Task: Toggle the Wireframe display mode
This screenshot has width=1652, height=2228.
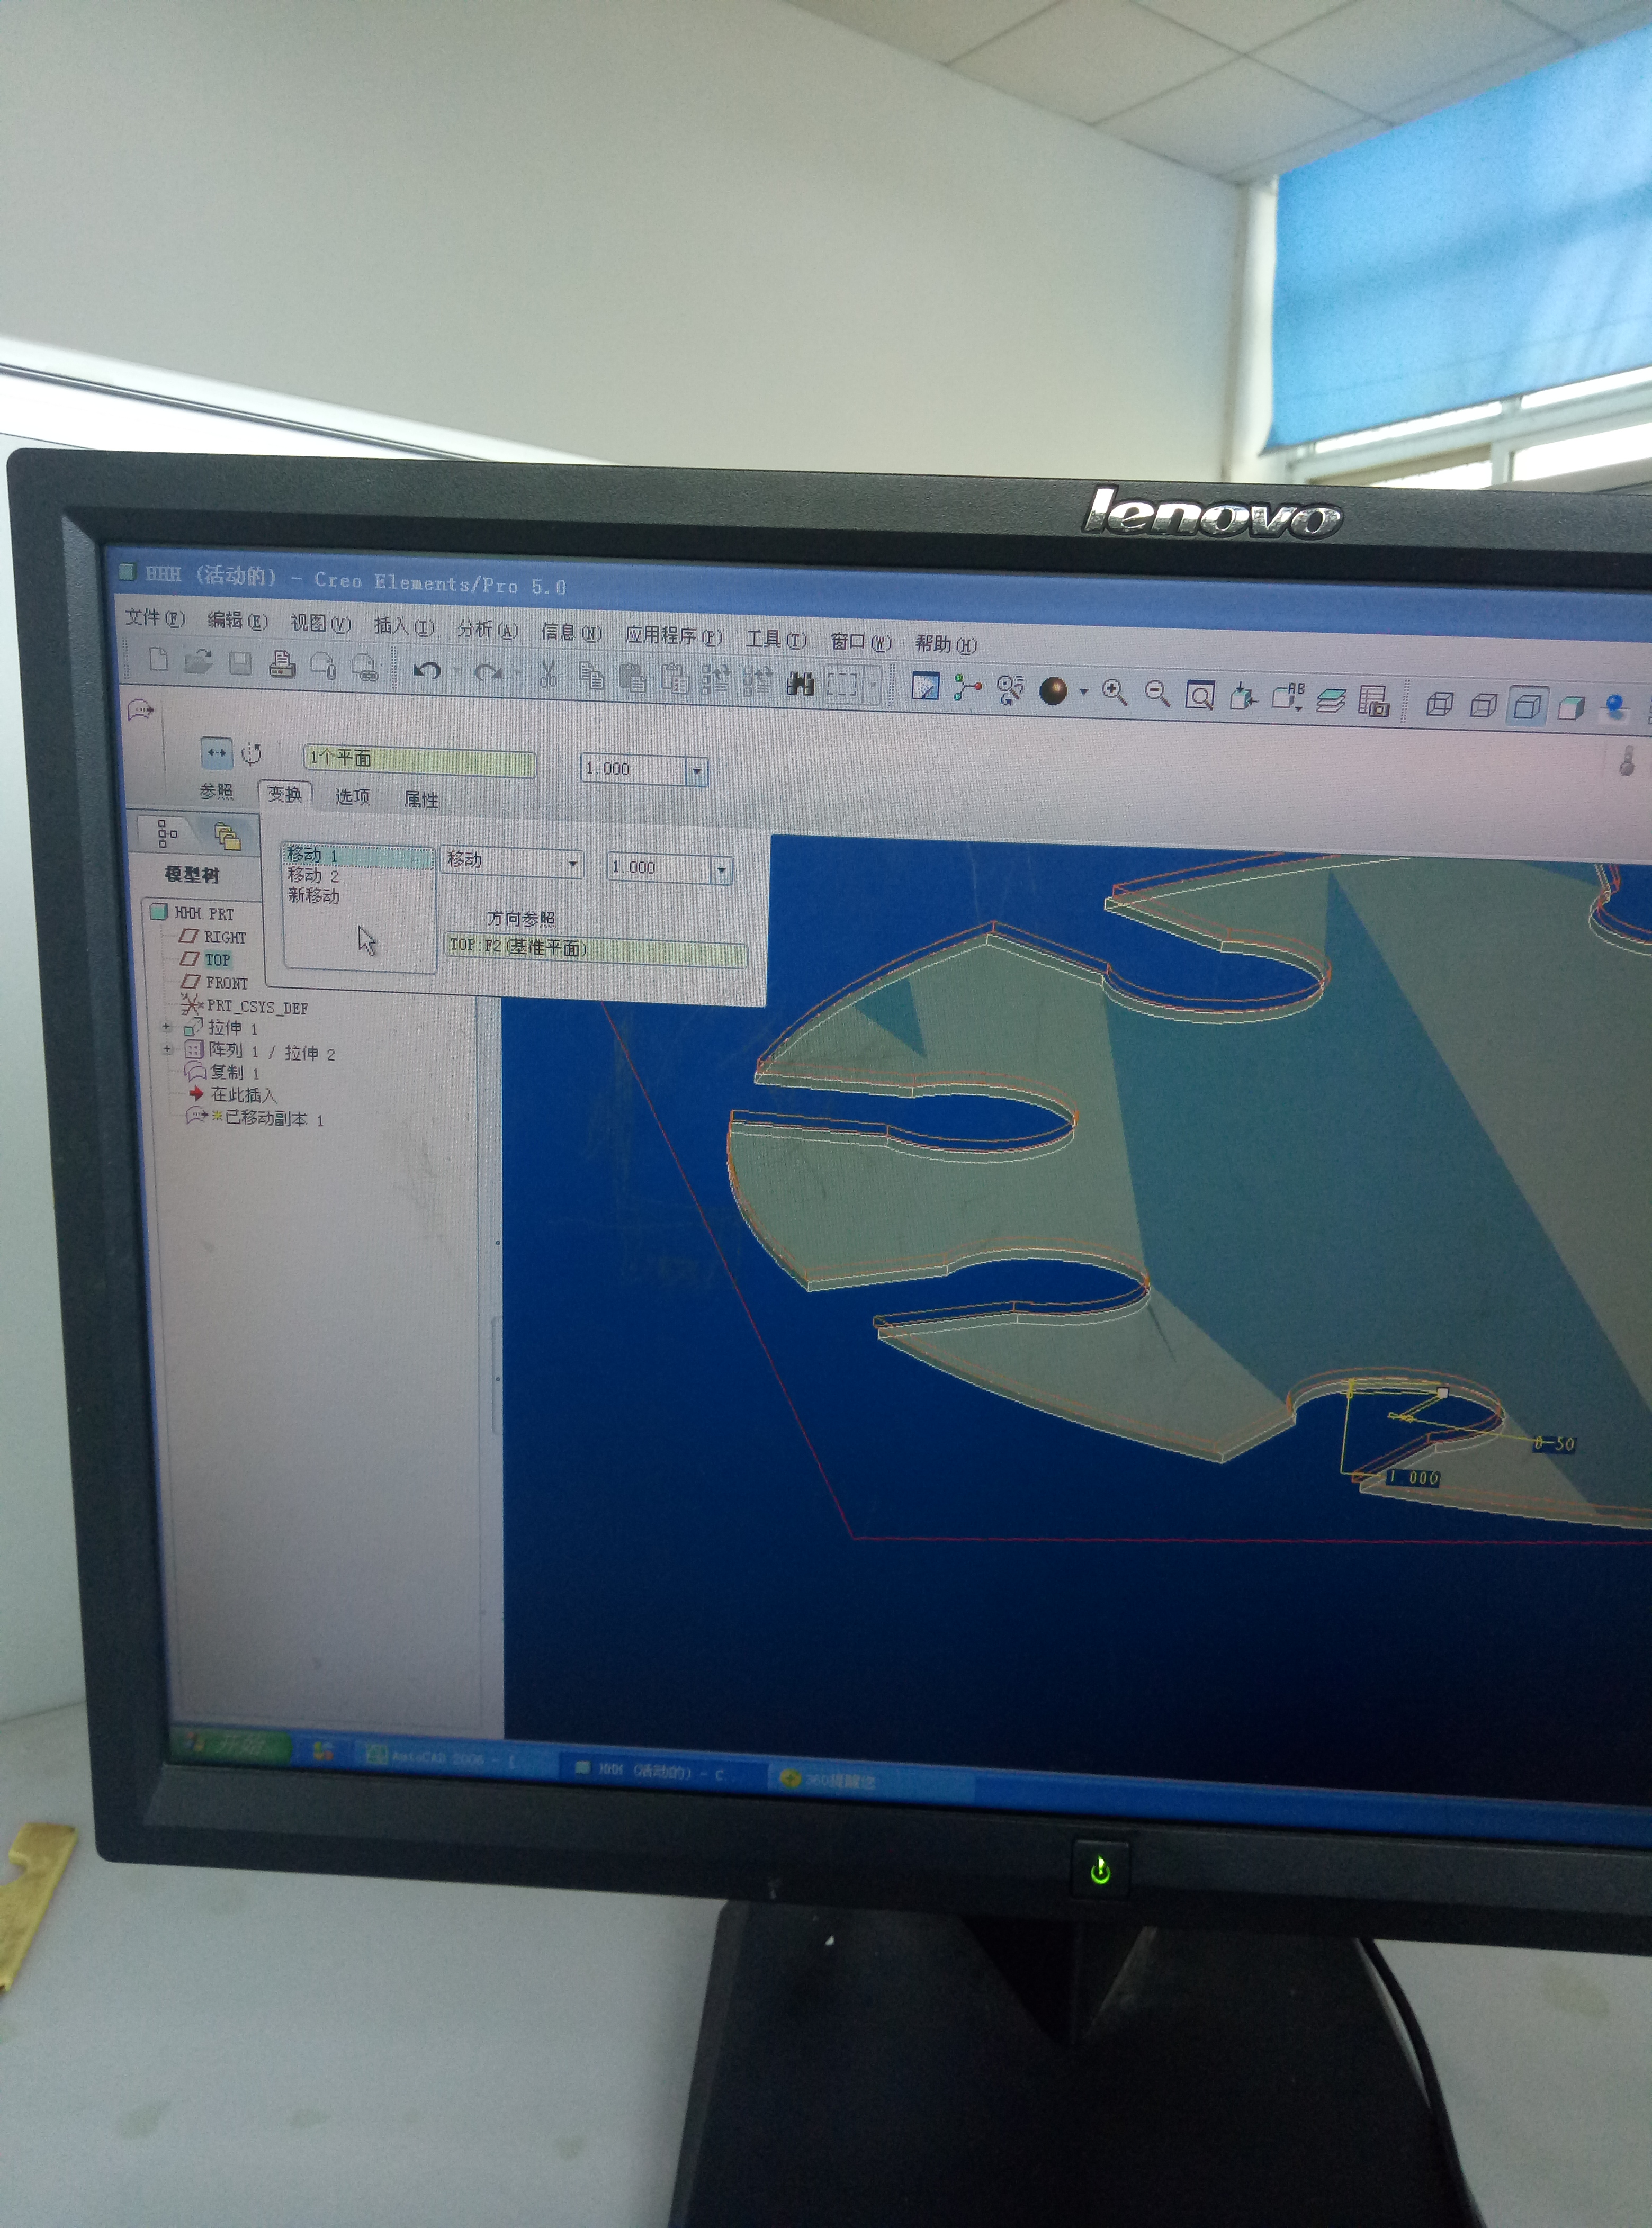Action: 1439,704
